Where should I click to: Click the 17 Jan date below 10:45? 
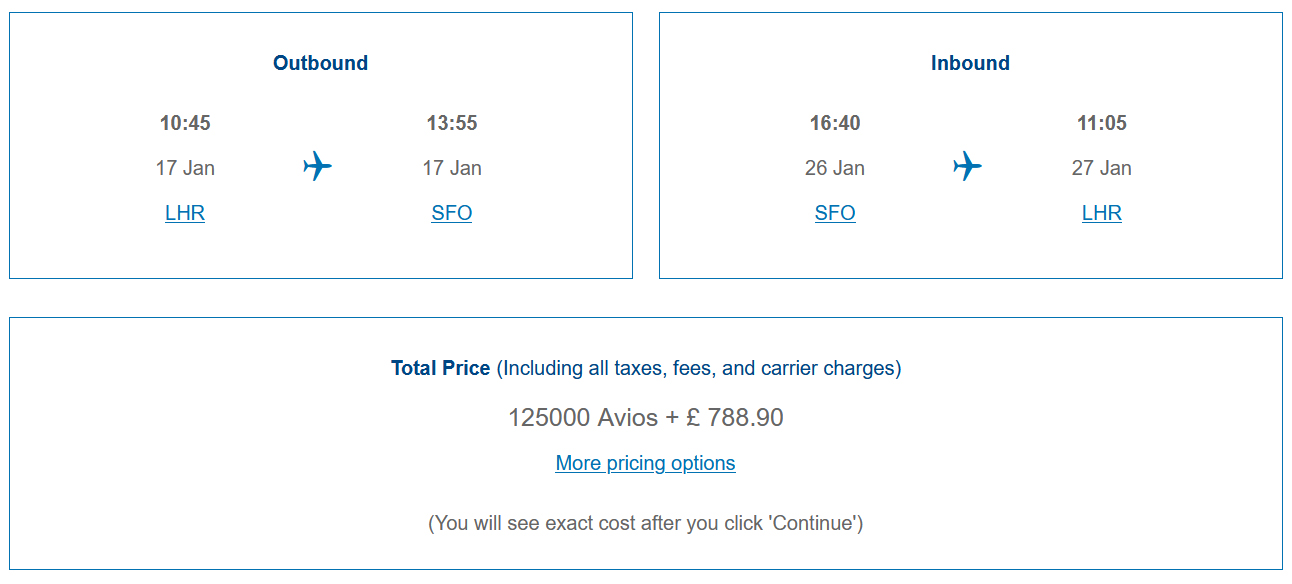coord(185,168)
